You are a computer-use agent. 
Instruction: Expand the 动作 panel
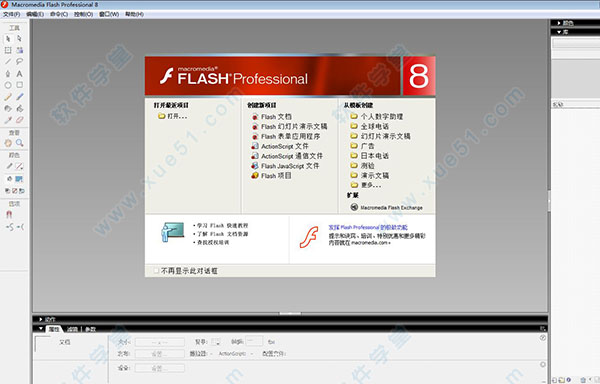(x=41, y=319)
